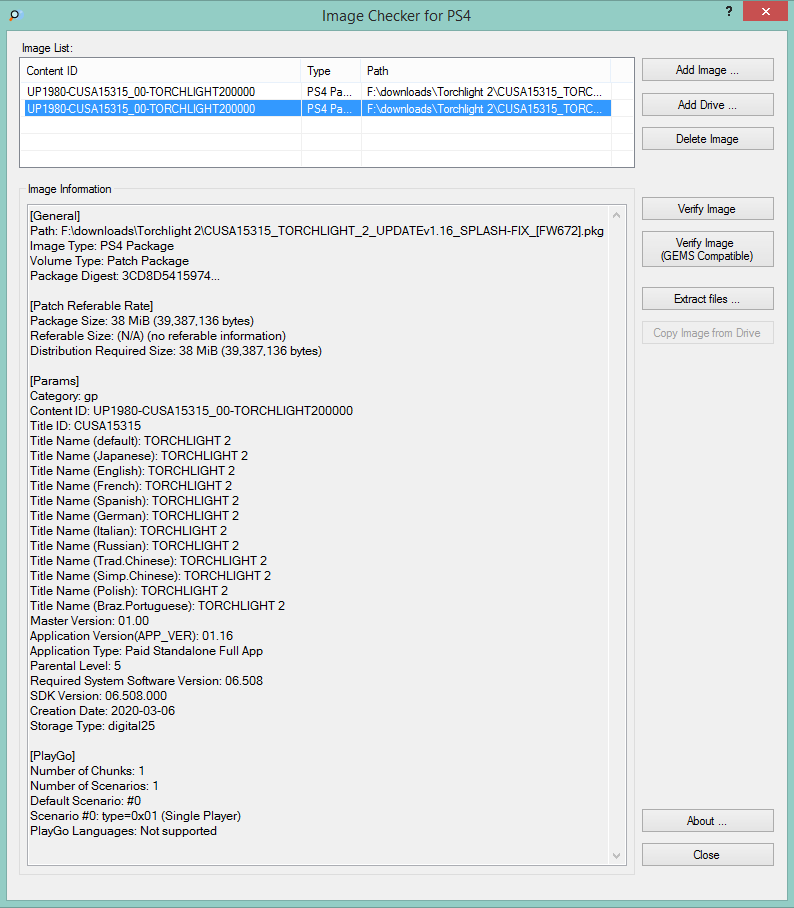
Task: Sort by the Type column header
Action: click(x=331, y=71)
